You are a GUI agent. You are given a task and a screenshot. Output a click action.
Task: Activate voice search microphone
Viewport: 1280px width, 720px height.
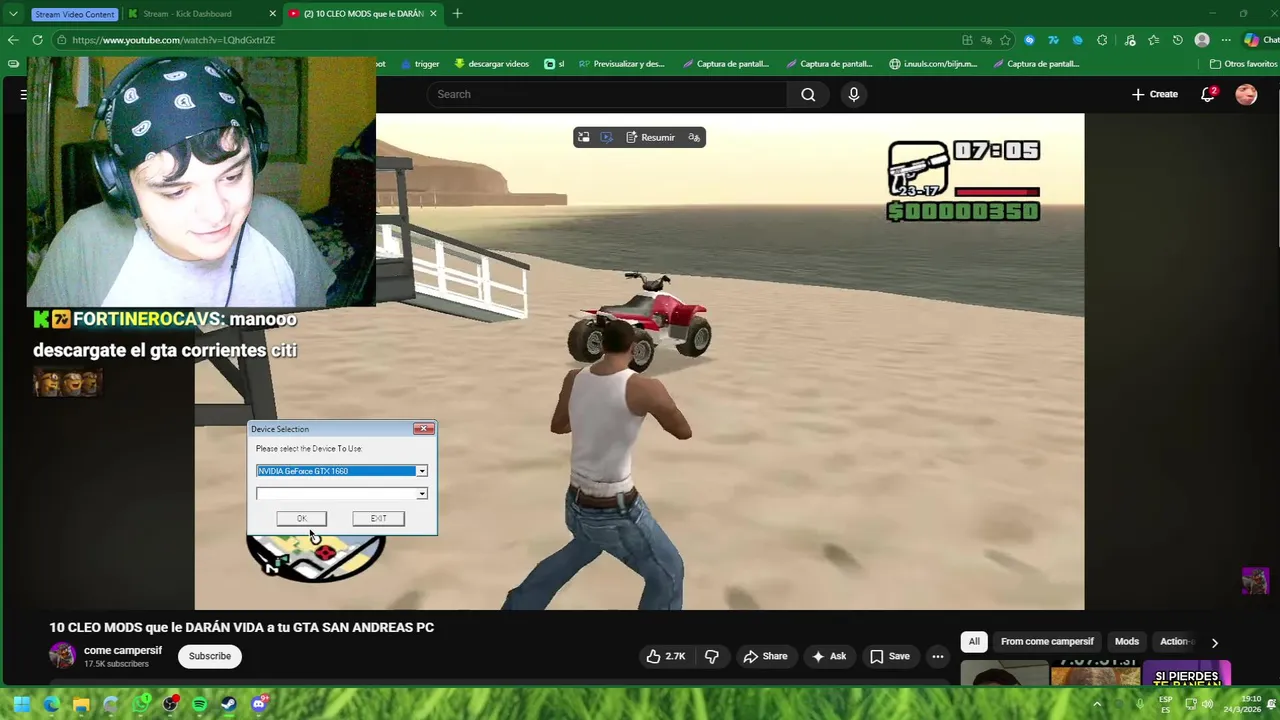tap(853, 94)
